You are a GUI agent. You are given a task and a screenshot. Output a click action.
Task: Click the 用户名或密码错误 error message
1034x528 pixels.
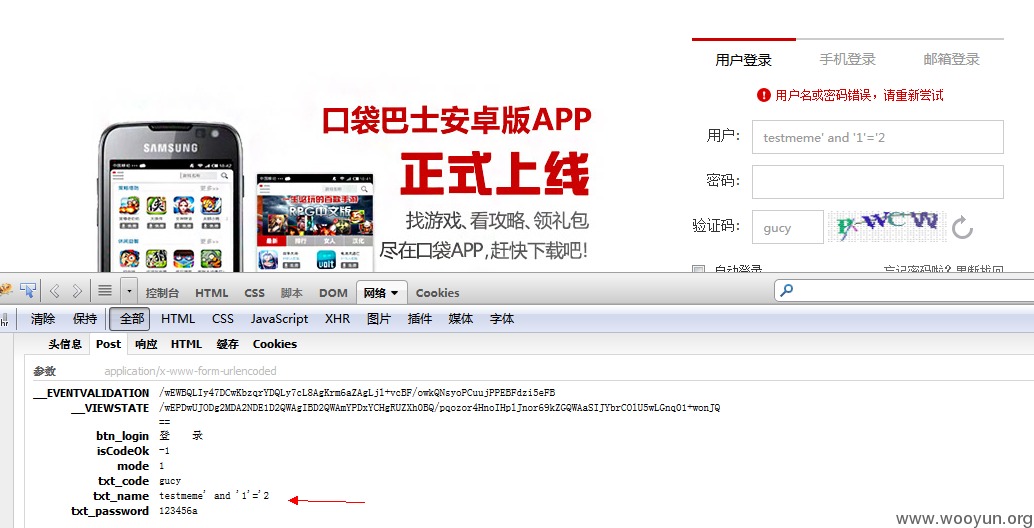tap(859, 96)
